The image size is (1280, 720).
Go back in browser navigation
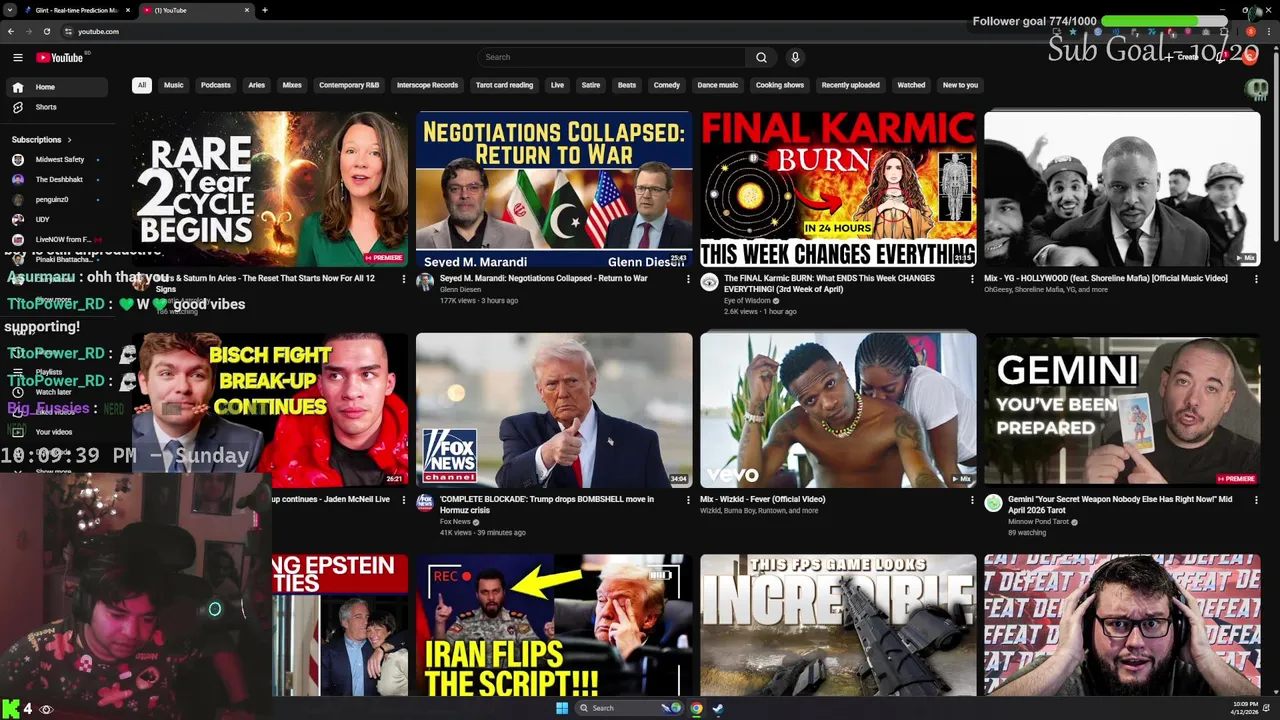click(12, 31)
